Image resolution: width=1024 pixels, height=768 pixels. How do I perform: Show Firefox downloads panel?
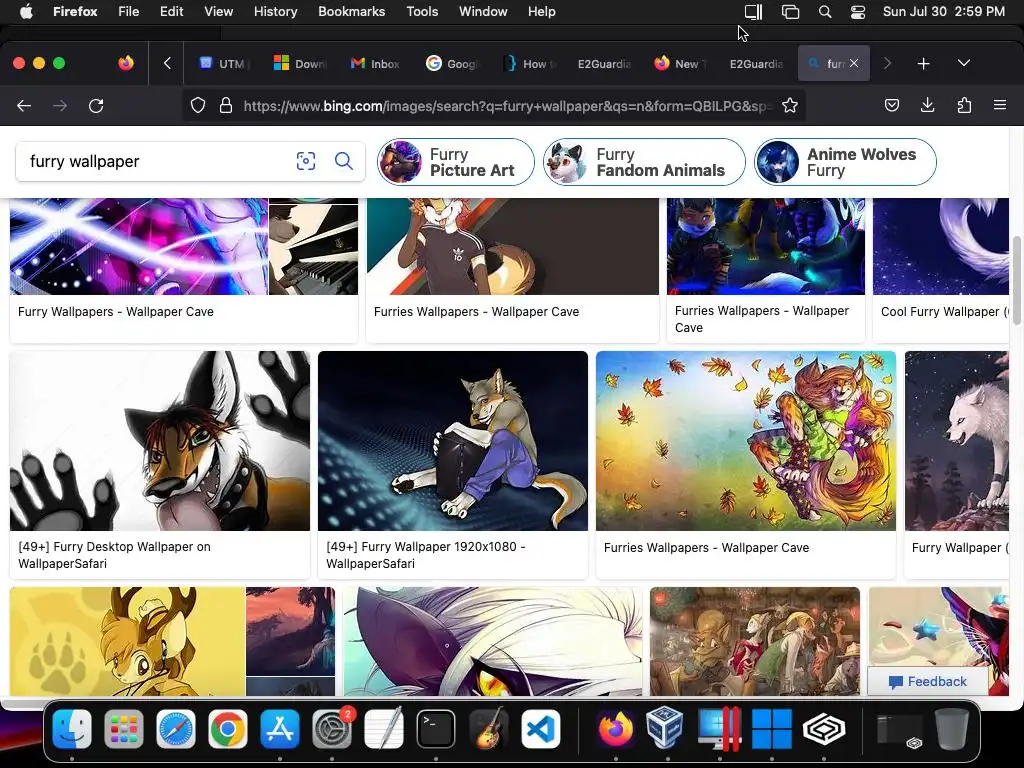coord(927,105)
